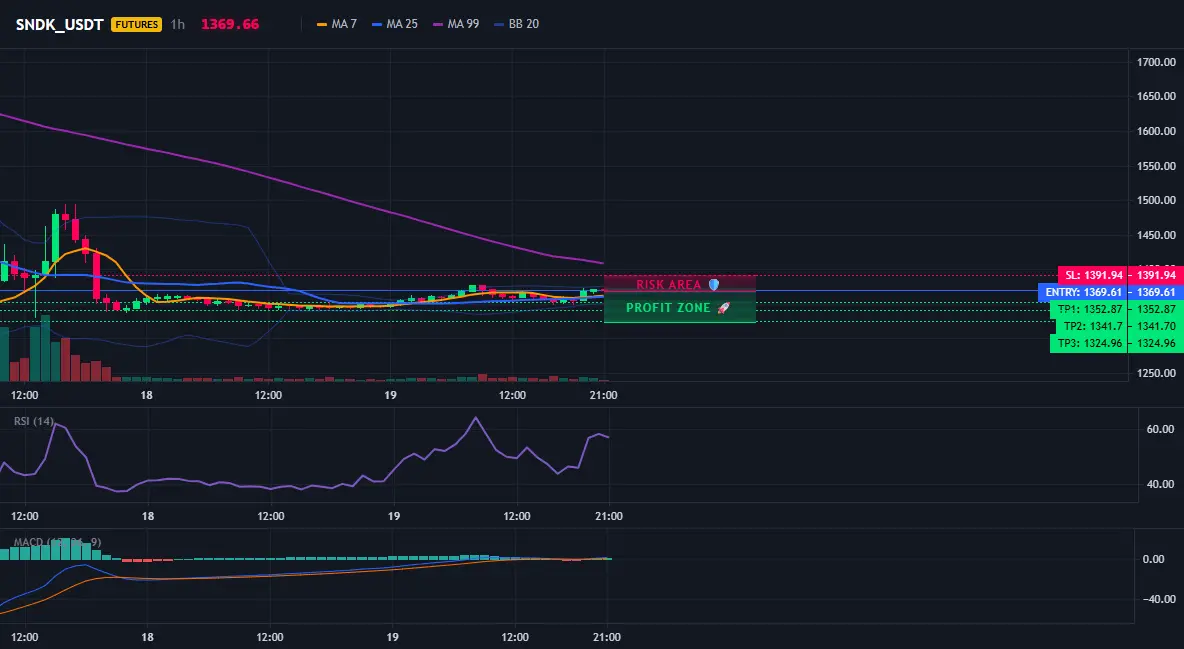Click the SL: 1391.94 price tag
Screen dimensions: 1184x649
[x=1093, y=275]
